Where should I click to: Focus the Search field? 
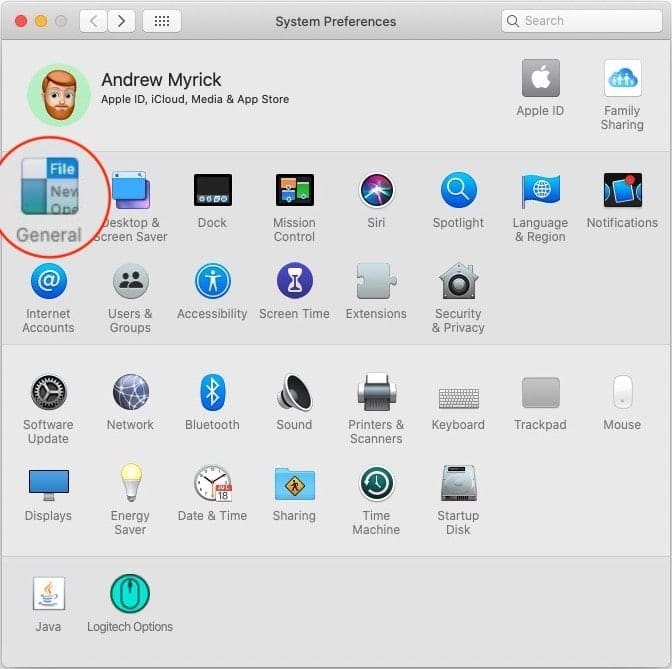click(582, 21)
